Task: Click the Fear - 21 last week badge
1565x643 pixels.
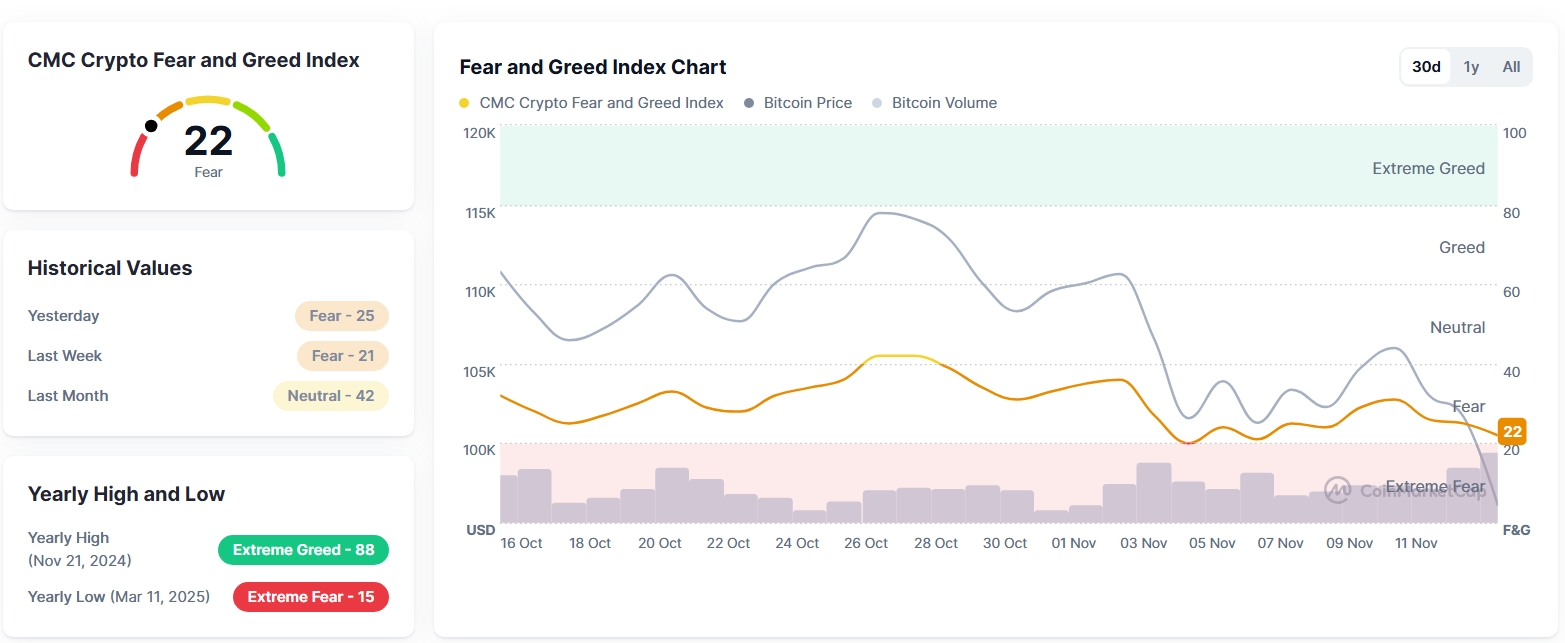Action: coord(343,356)
